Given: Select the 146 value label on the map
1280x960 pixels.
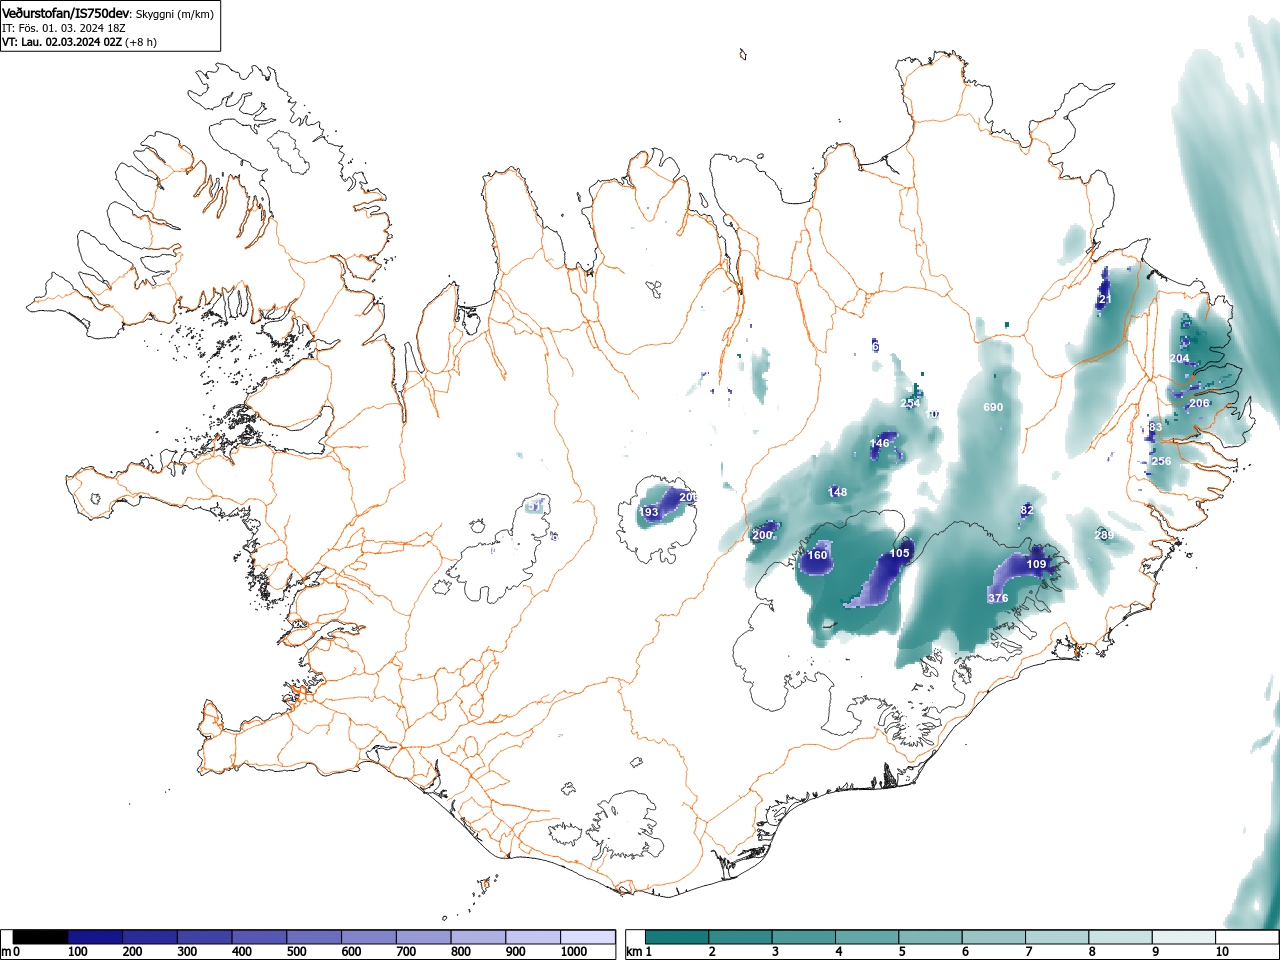Looking at the screenshot, I should click(x=879, y=443).
